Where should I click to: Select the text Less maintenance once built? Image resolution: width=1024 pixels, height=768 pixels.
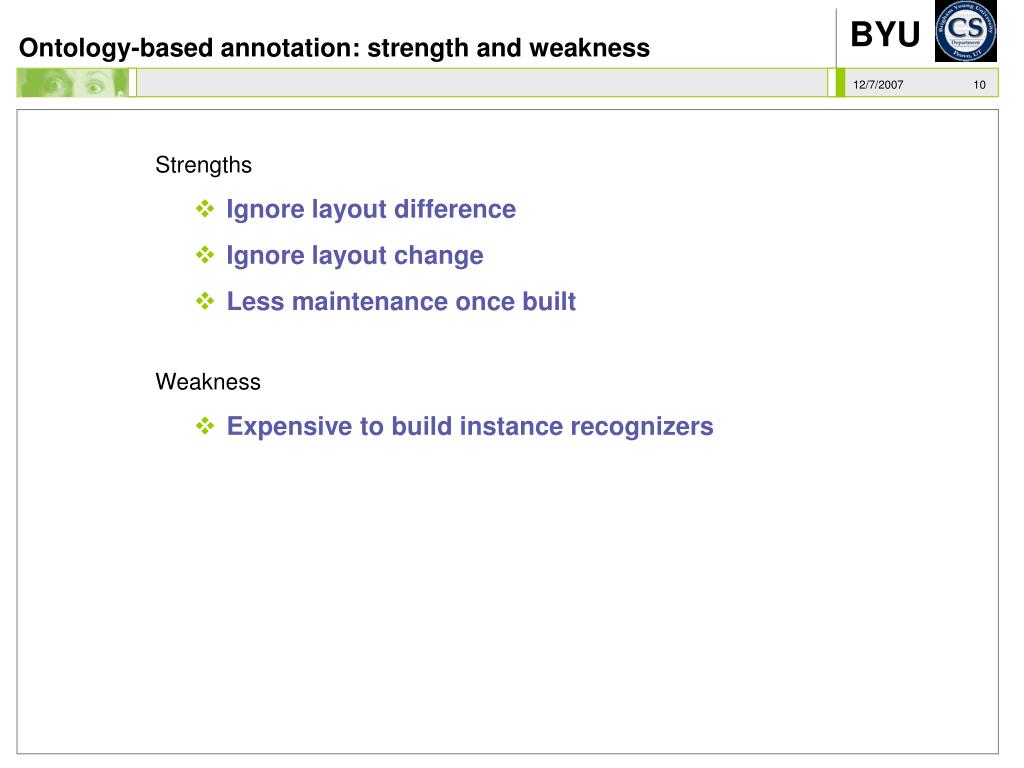(401, 301)
